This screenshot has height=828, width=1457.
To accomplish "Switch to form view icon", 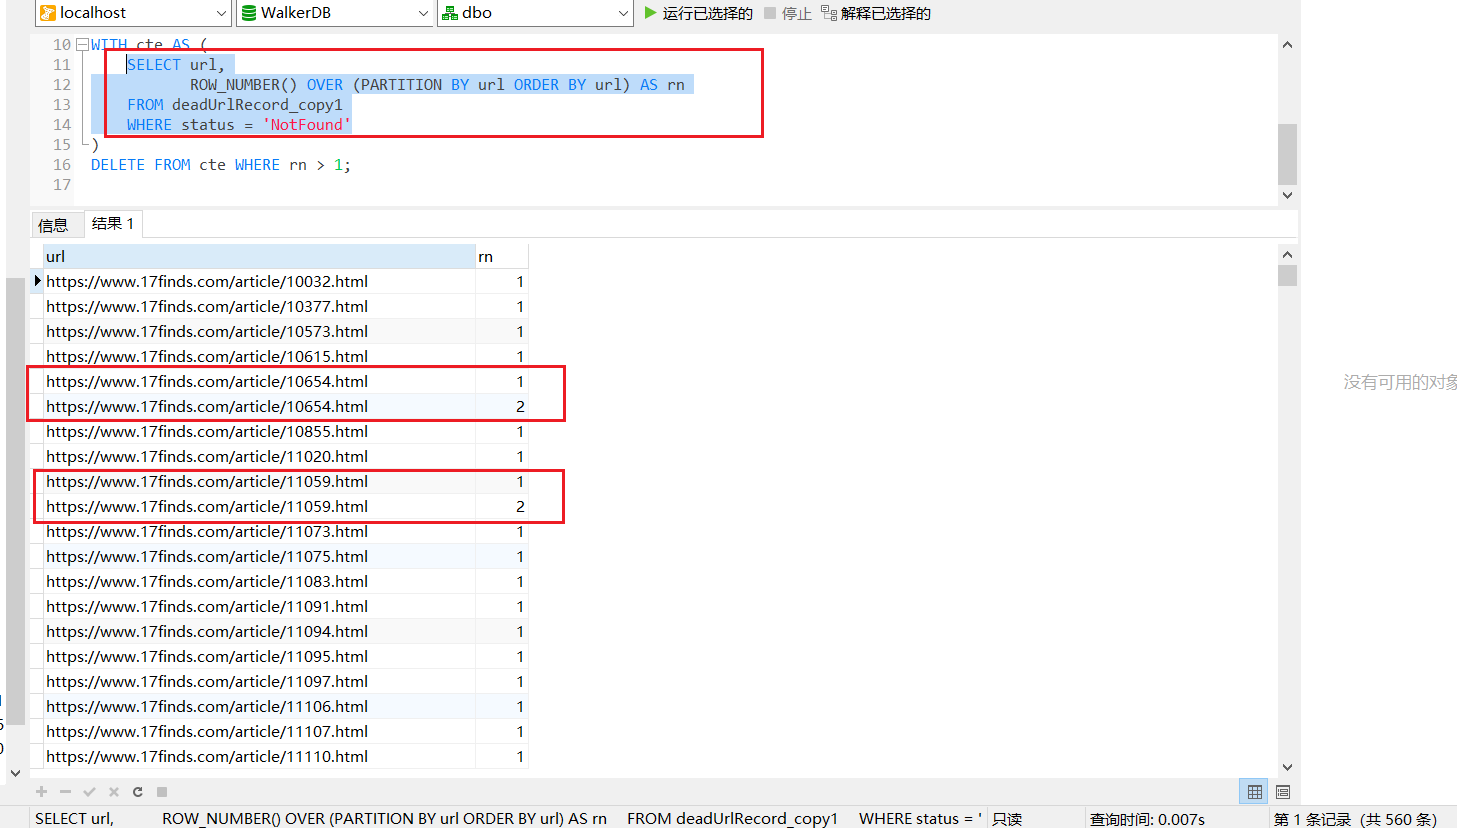I will pos(1283,792).
